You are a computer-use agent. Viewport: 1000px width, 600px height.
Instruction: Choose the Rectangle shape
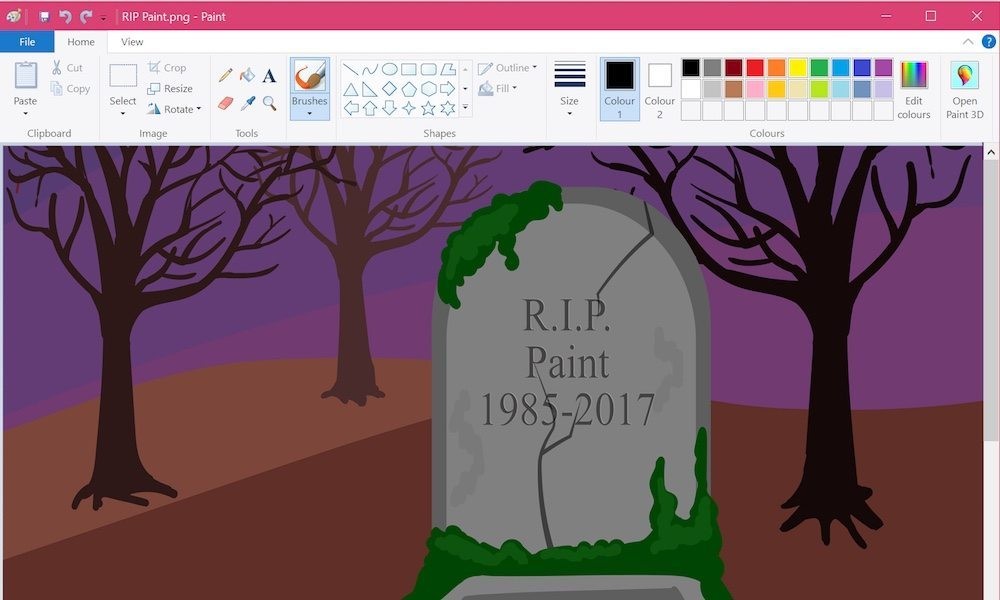pyautogui.click(x=409, y=70)
